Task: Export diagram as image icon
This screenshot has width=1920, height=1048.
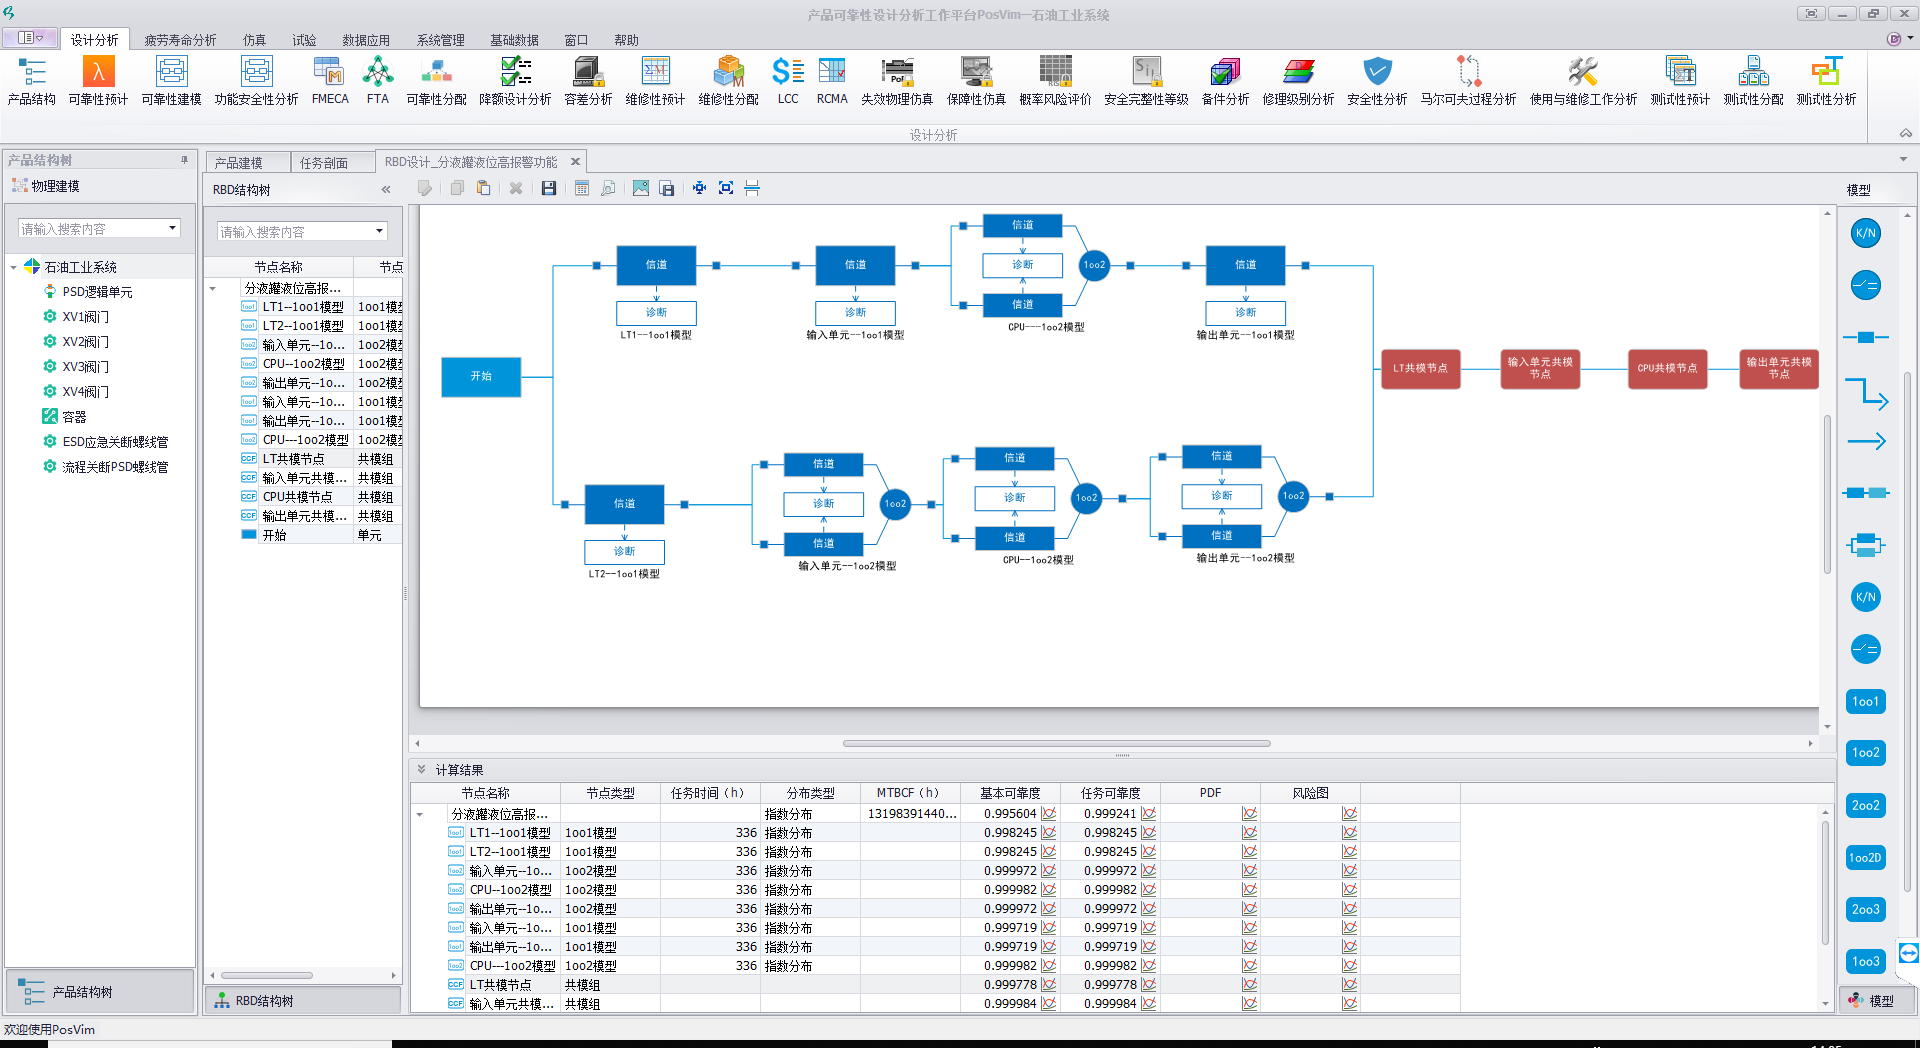Action: (641, 188)
